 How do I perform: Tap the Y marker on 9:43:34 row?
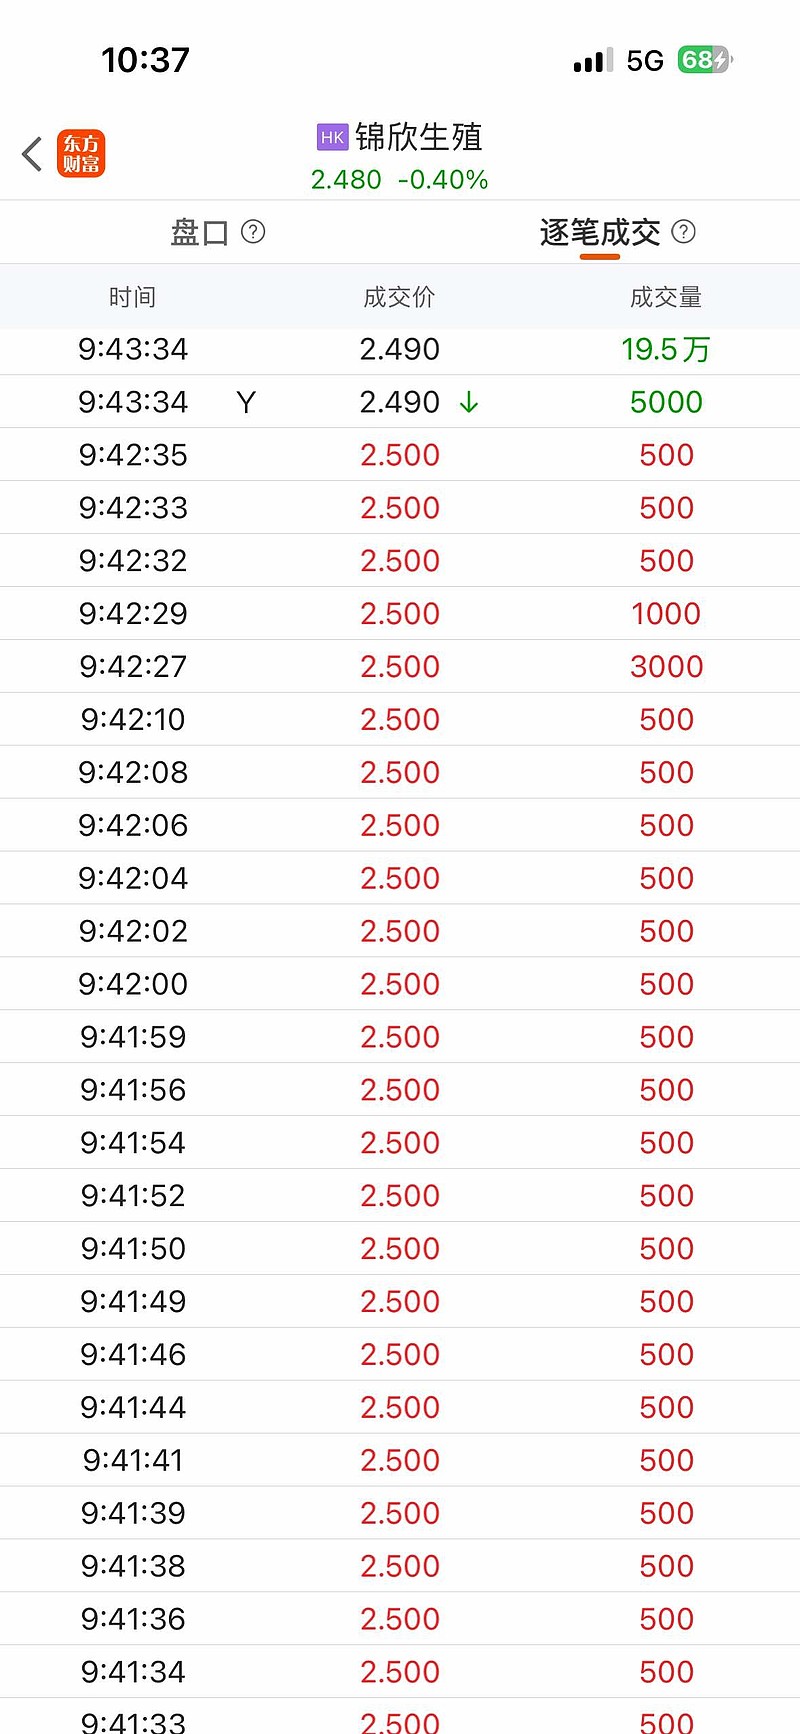pyautogui.click(x=246, y=402)
